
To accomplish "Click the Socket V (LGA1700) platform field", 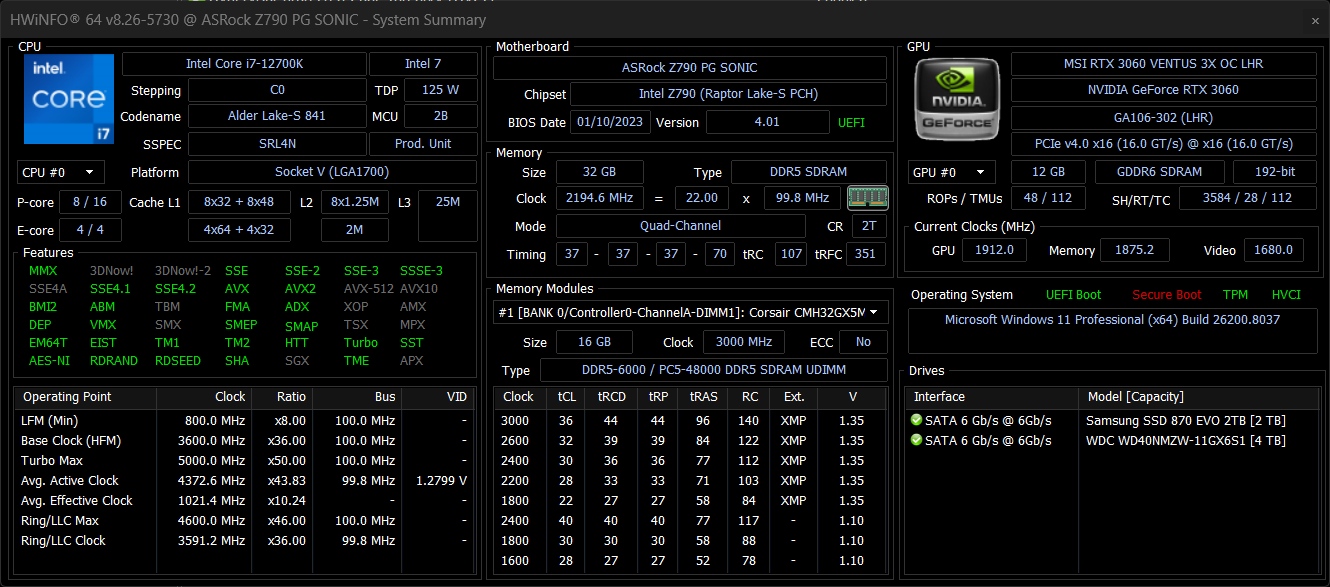I will point(332,172).
